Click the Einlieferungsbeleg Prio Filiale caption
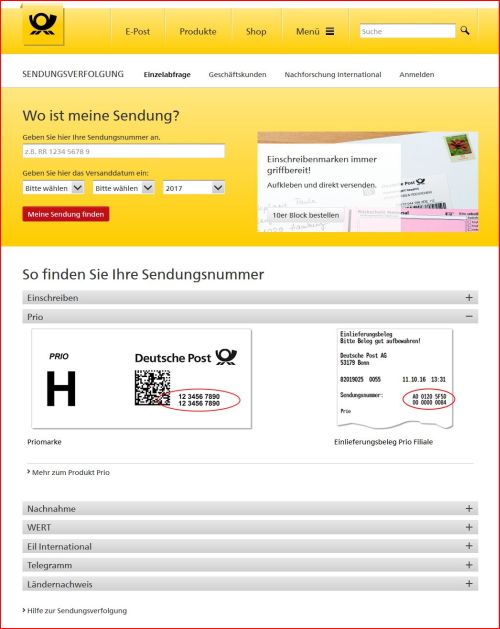The image size is (500, 629). pos(383,442)
